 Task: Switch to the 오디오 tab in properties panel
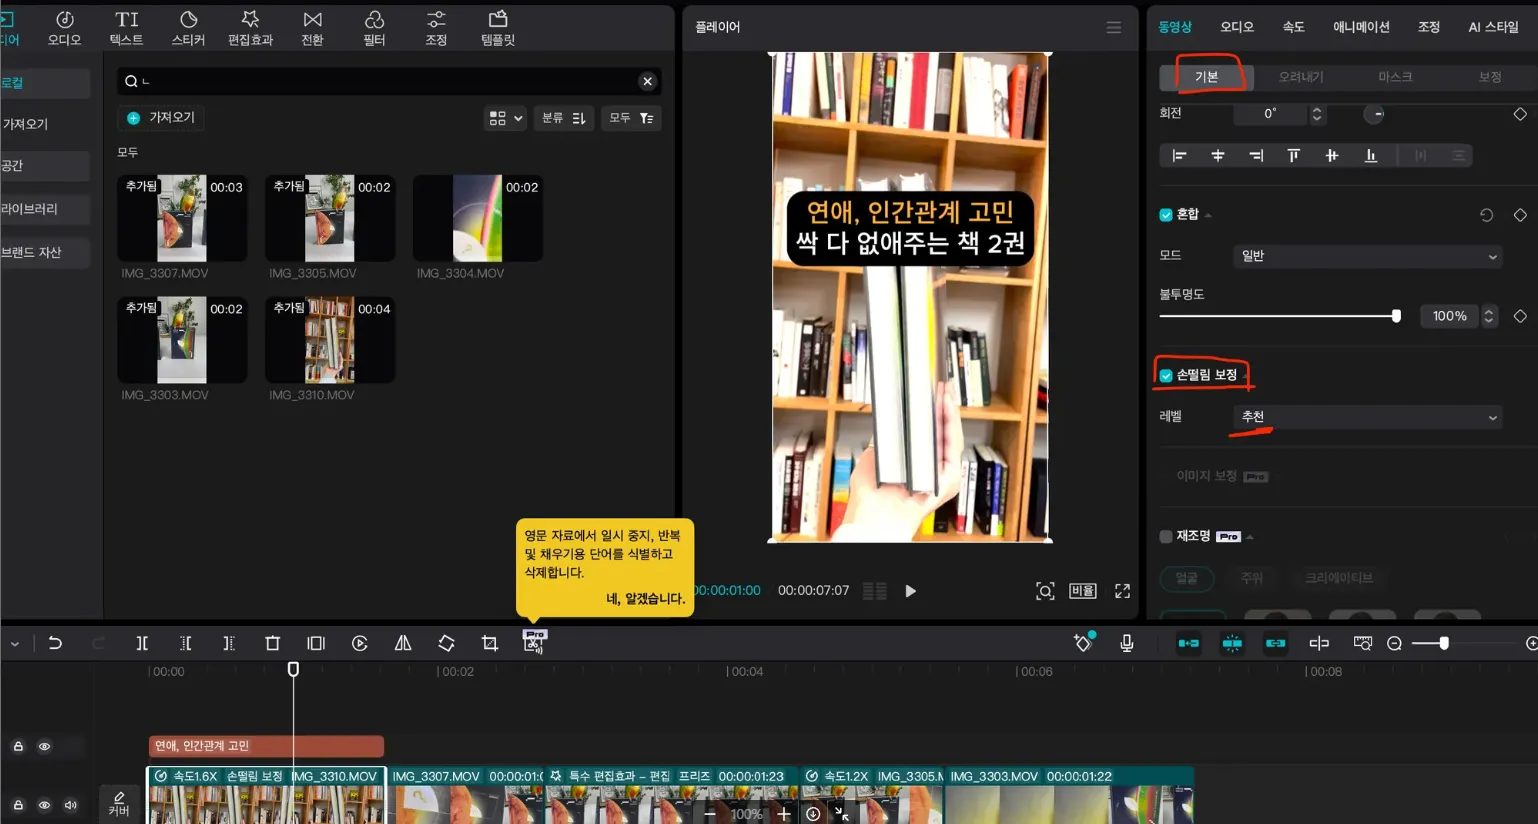1237,27
